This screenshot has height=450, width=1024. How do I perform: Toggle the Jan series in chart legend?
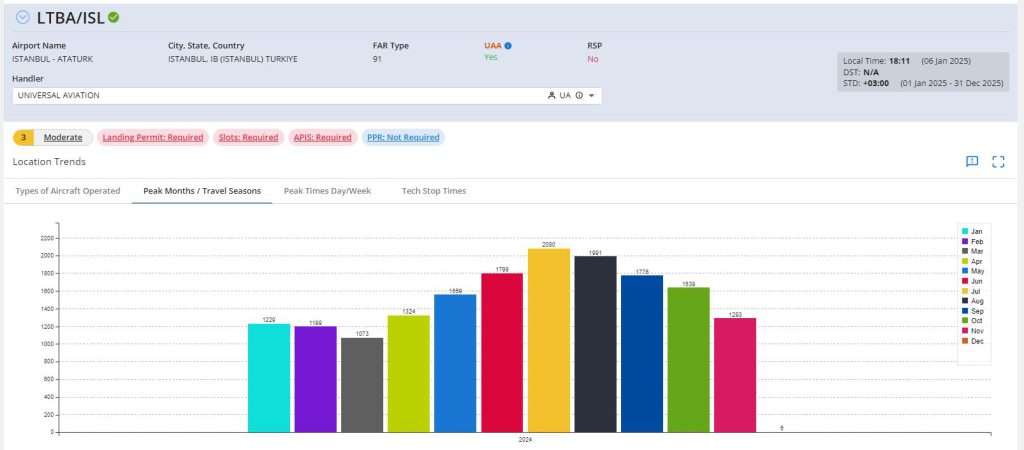(975, 231)
